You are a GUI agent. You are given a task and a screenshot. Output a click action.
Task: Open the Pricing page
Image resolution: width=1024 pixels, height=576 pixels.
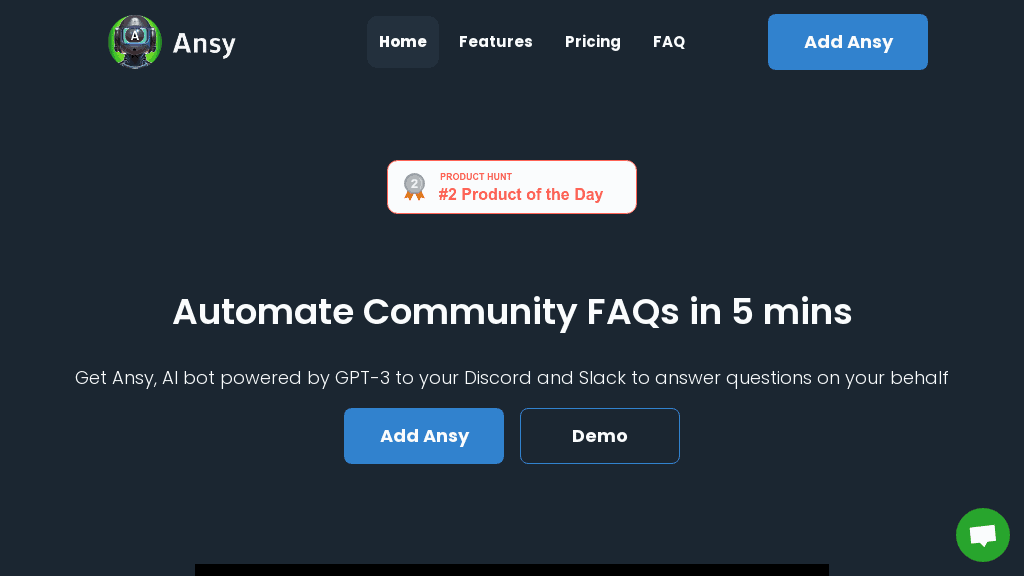(593, 42)
